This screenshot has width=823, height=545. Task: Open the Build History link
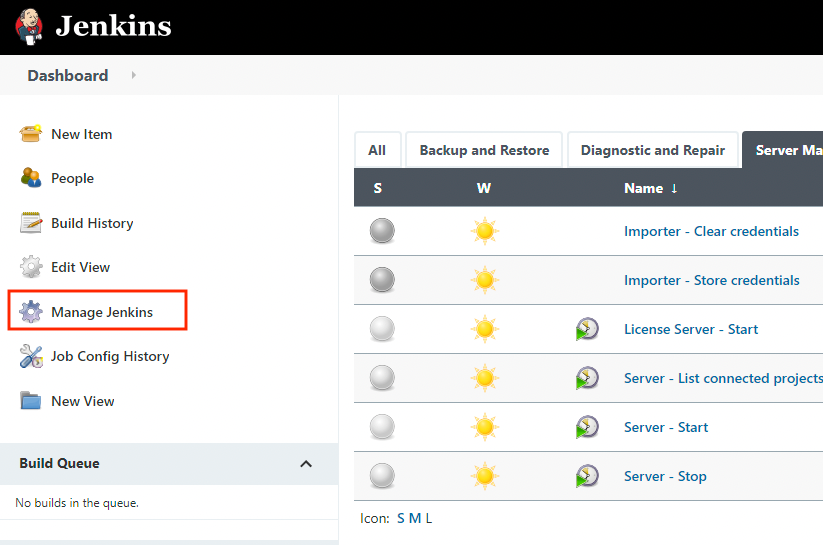click(92, 223)
